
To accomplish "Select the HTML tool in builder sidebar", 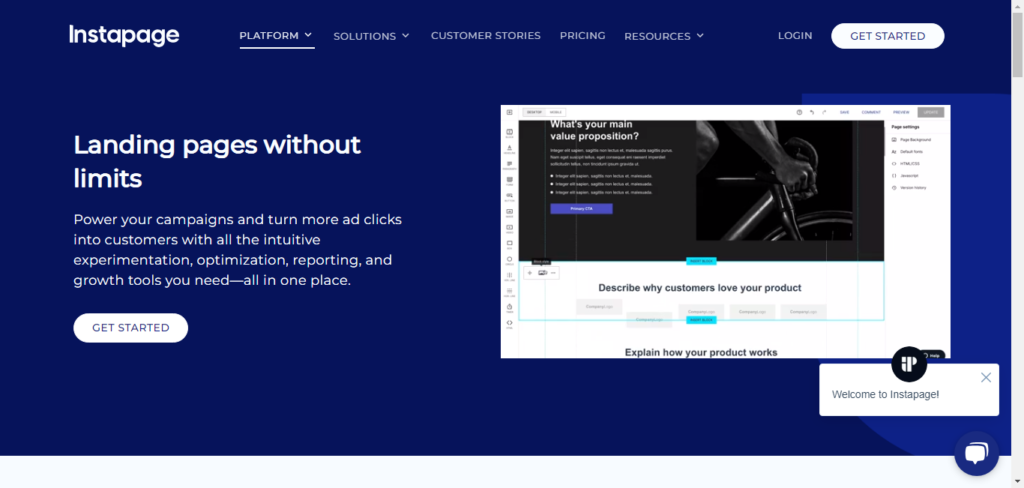I will [x=509, y=324].
